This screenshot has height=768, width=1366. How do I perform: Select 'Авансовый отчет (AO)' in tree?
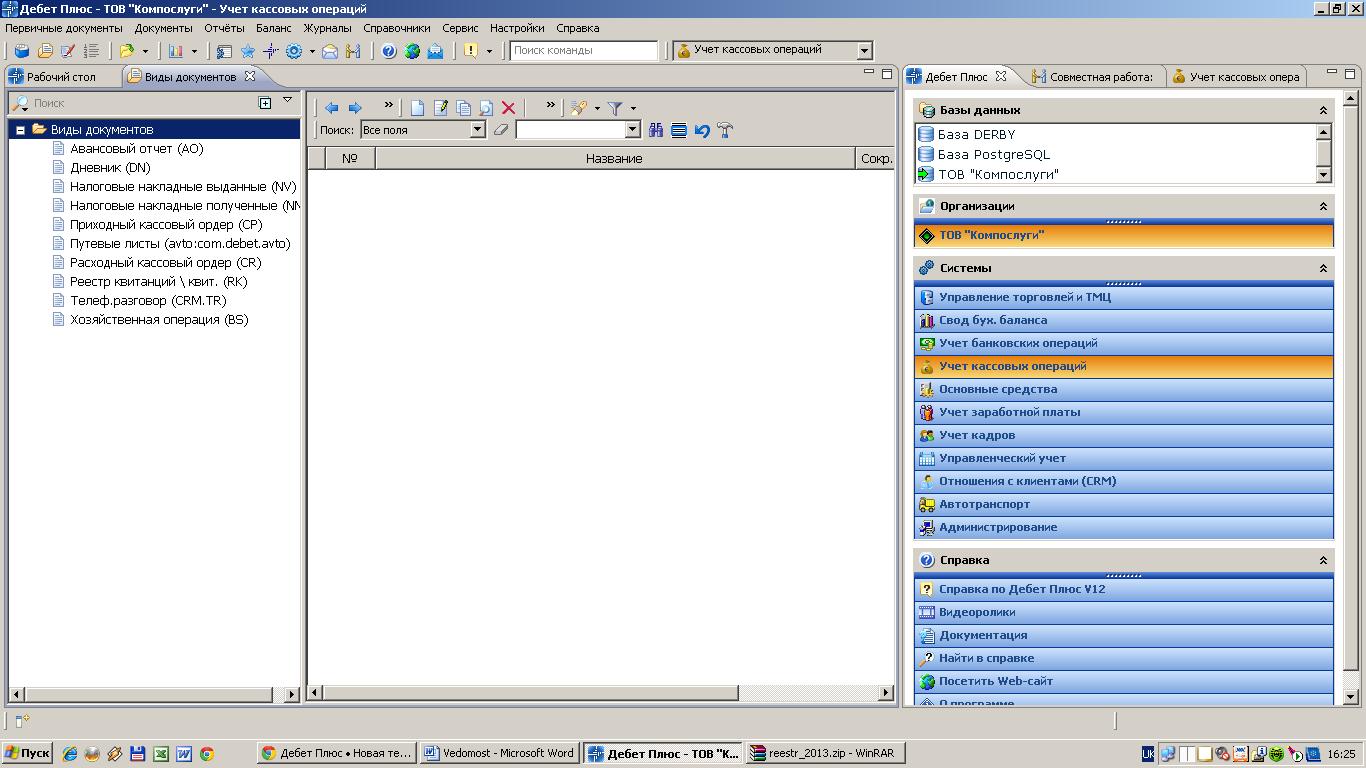136,148
